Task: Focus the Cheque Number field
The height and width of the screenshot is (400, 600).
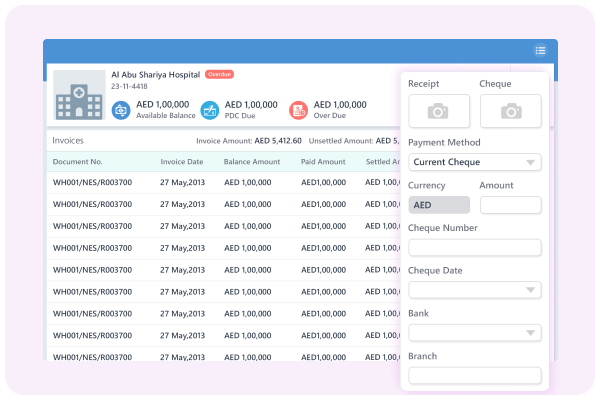Action: click(x=475, y=247)
